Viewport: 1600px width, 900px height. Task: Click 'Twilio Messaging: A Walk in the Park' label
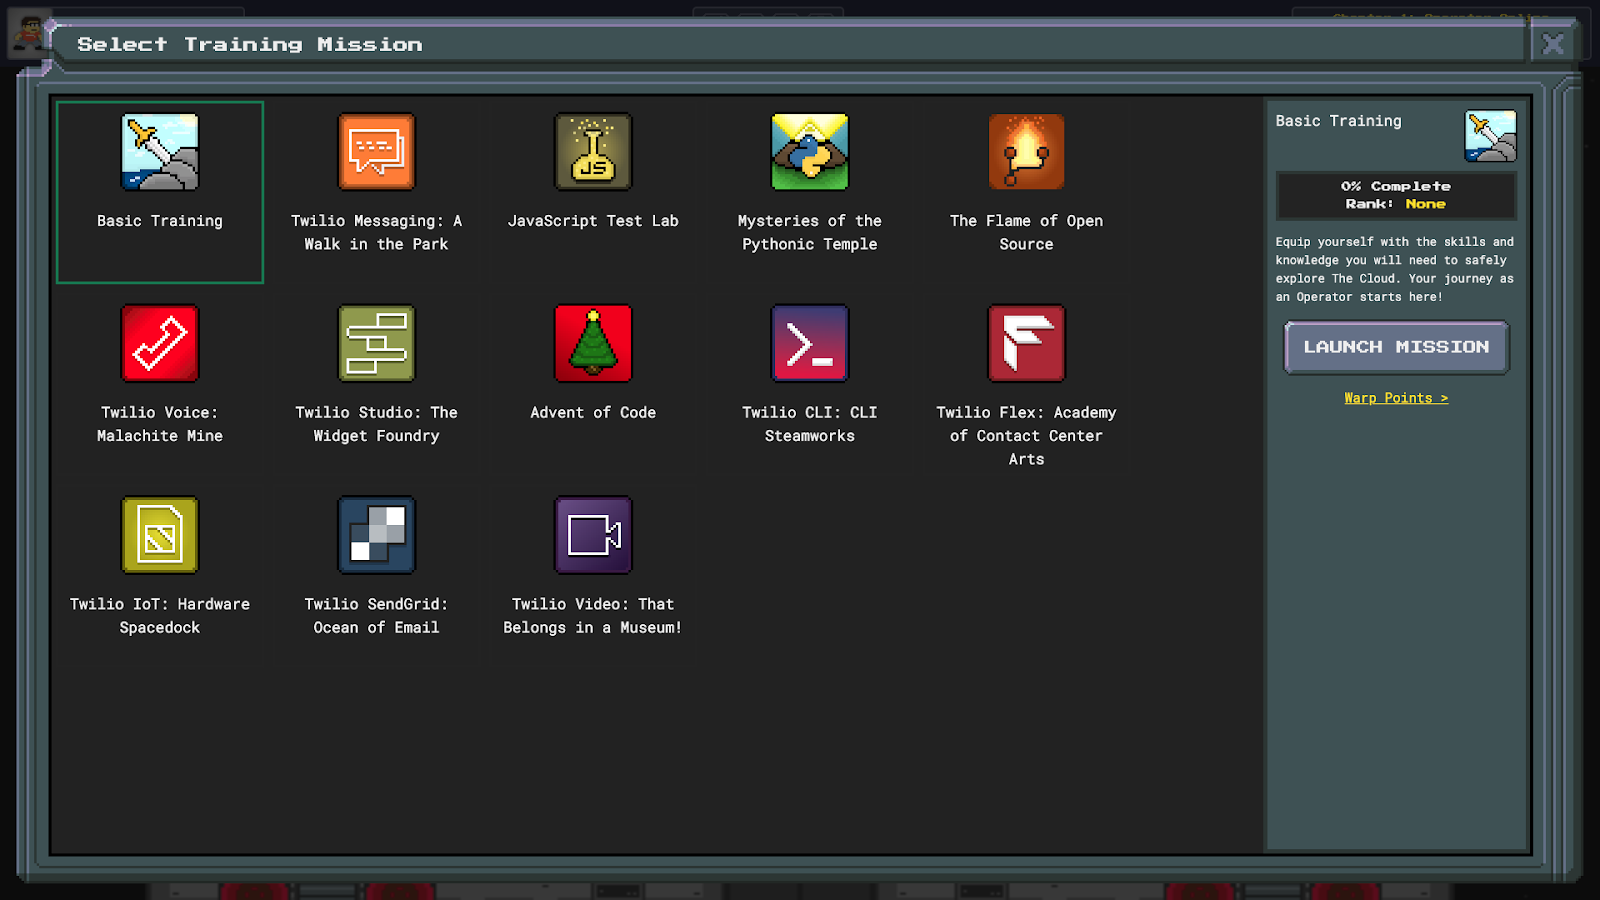376,232
